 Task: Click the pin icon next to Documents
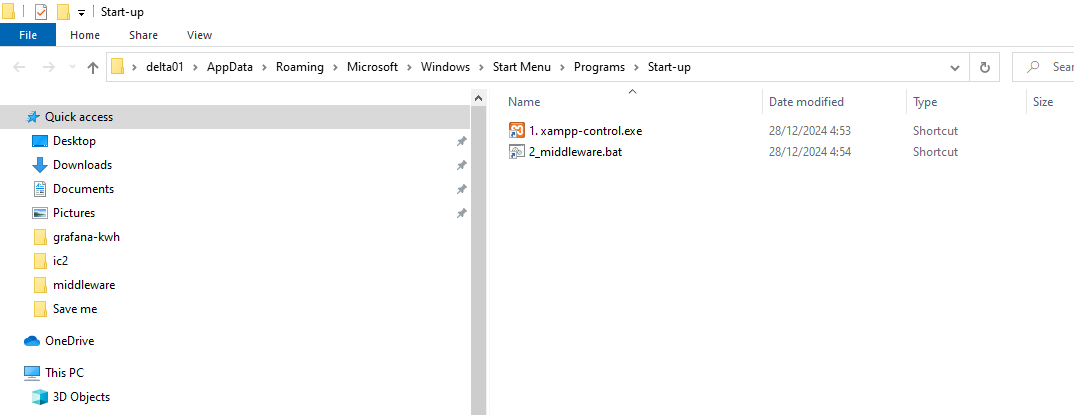click(461, 189)
